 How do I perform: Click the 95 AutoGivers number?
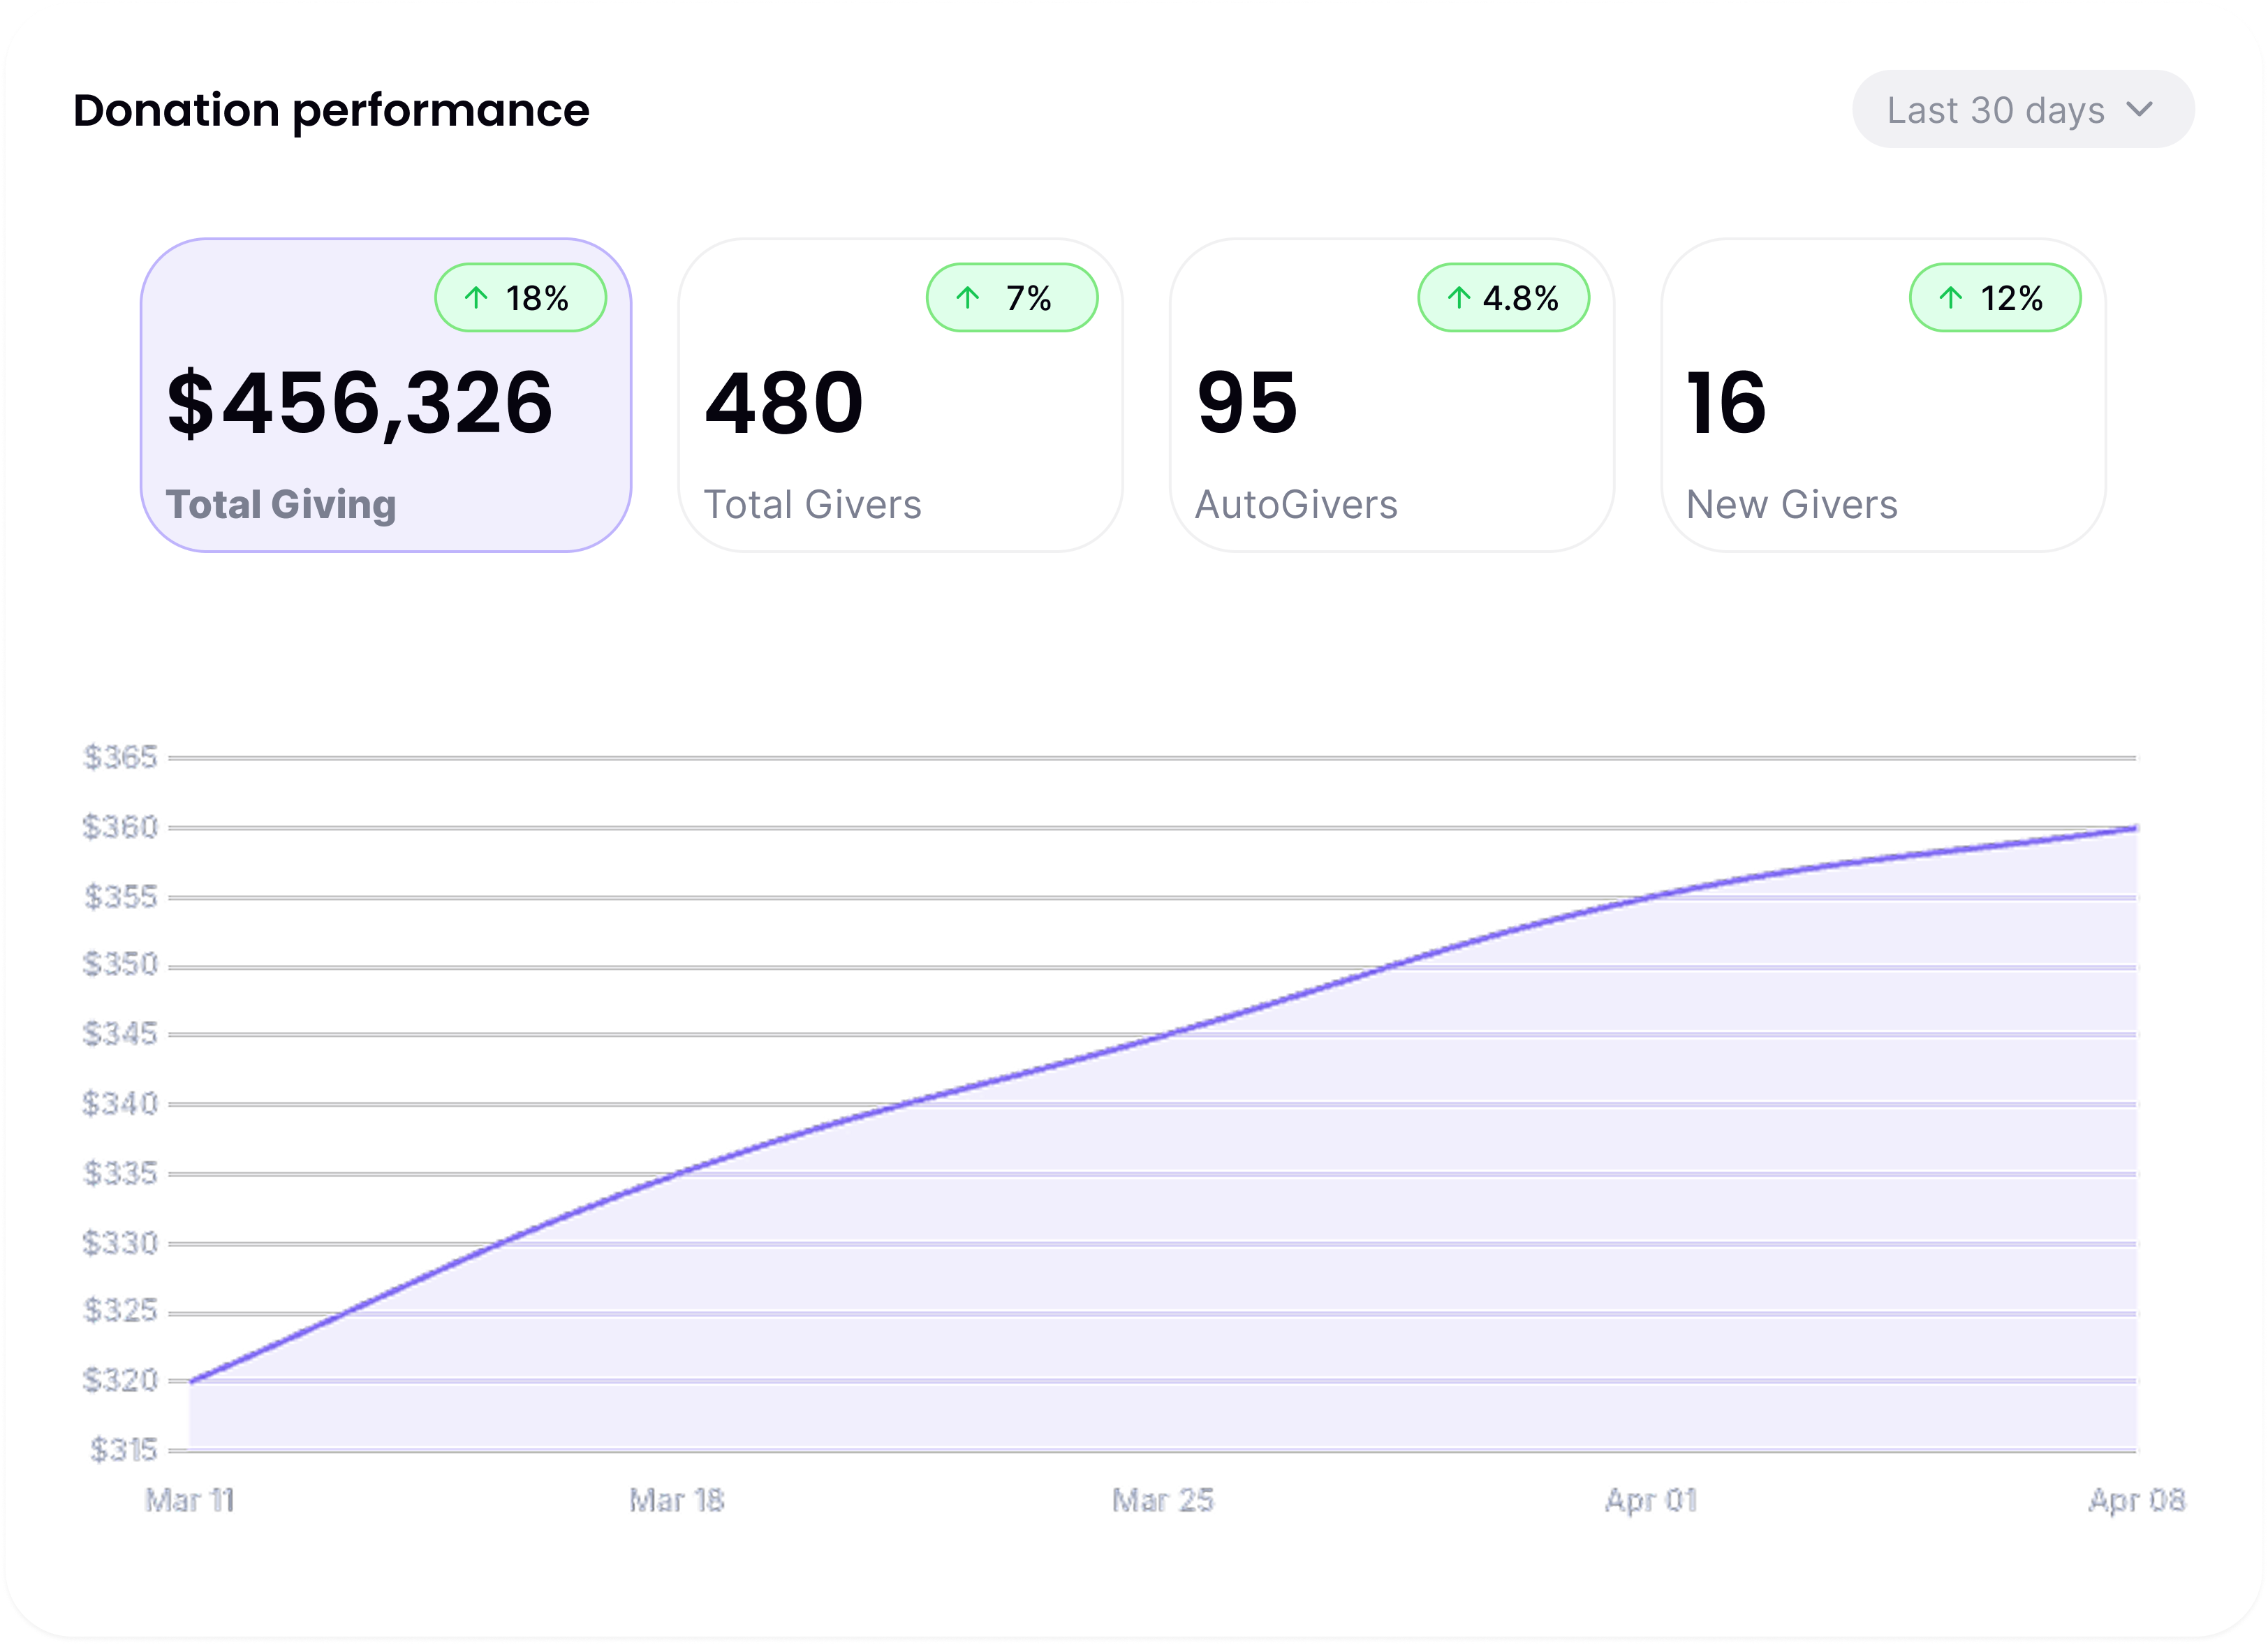(x=1247, y=403)
